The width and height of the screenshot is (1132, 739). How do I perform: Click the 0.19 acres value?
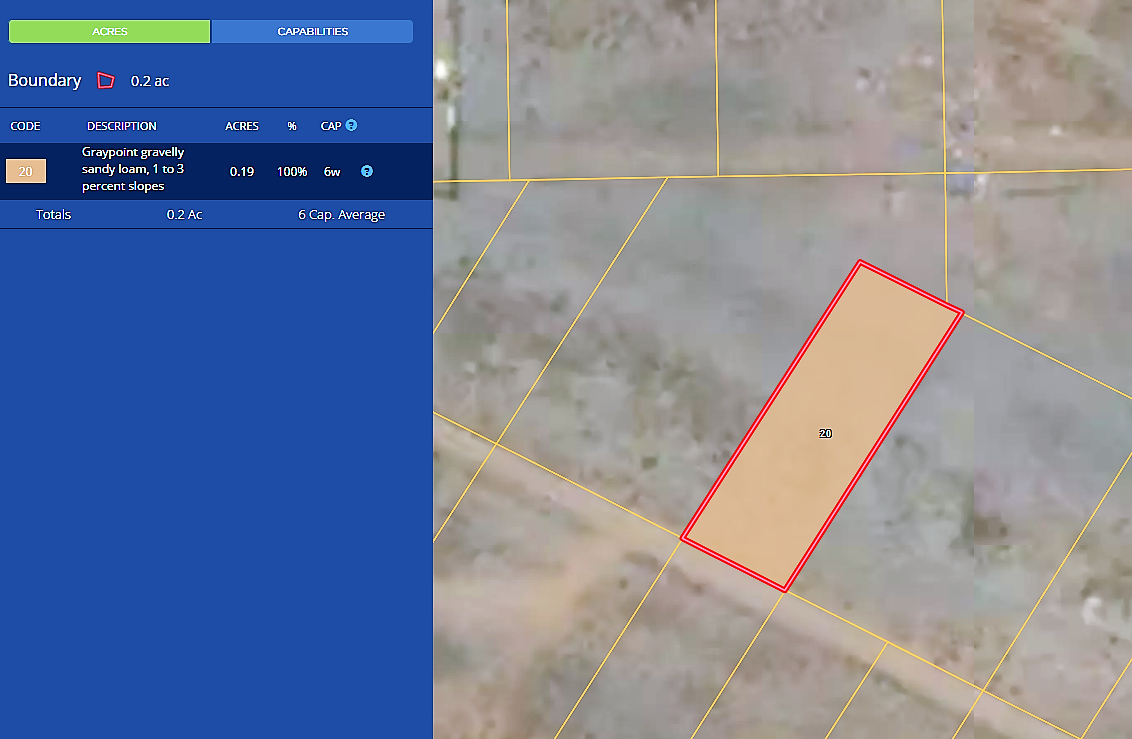pyautogui.click(x=242, y=172)
